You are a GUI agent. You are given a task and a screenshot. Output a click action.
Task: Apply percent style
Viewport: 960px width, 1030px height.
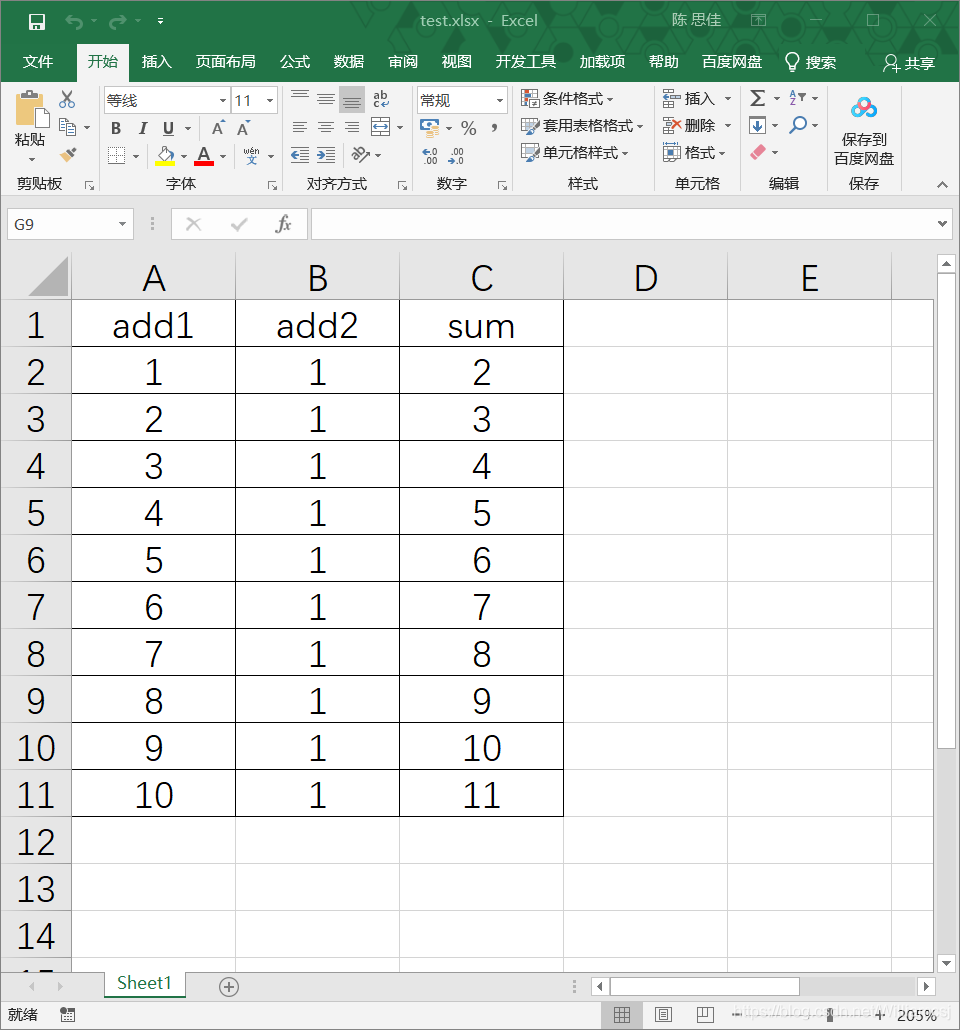469,128
